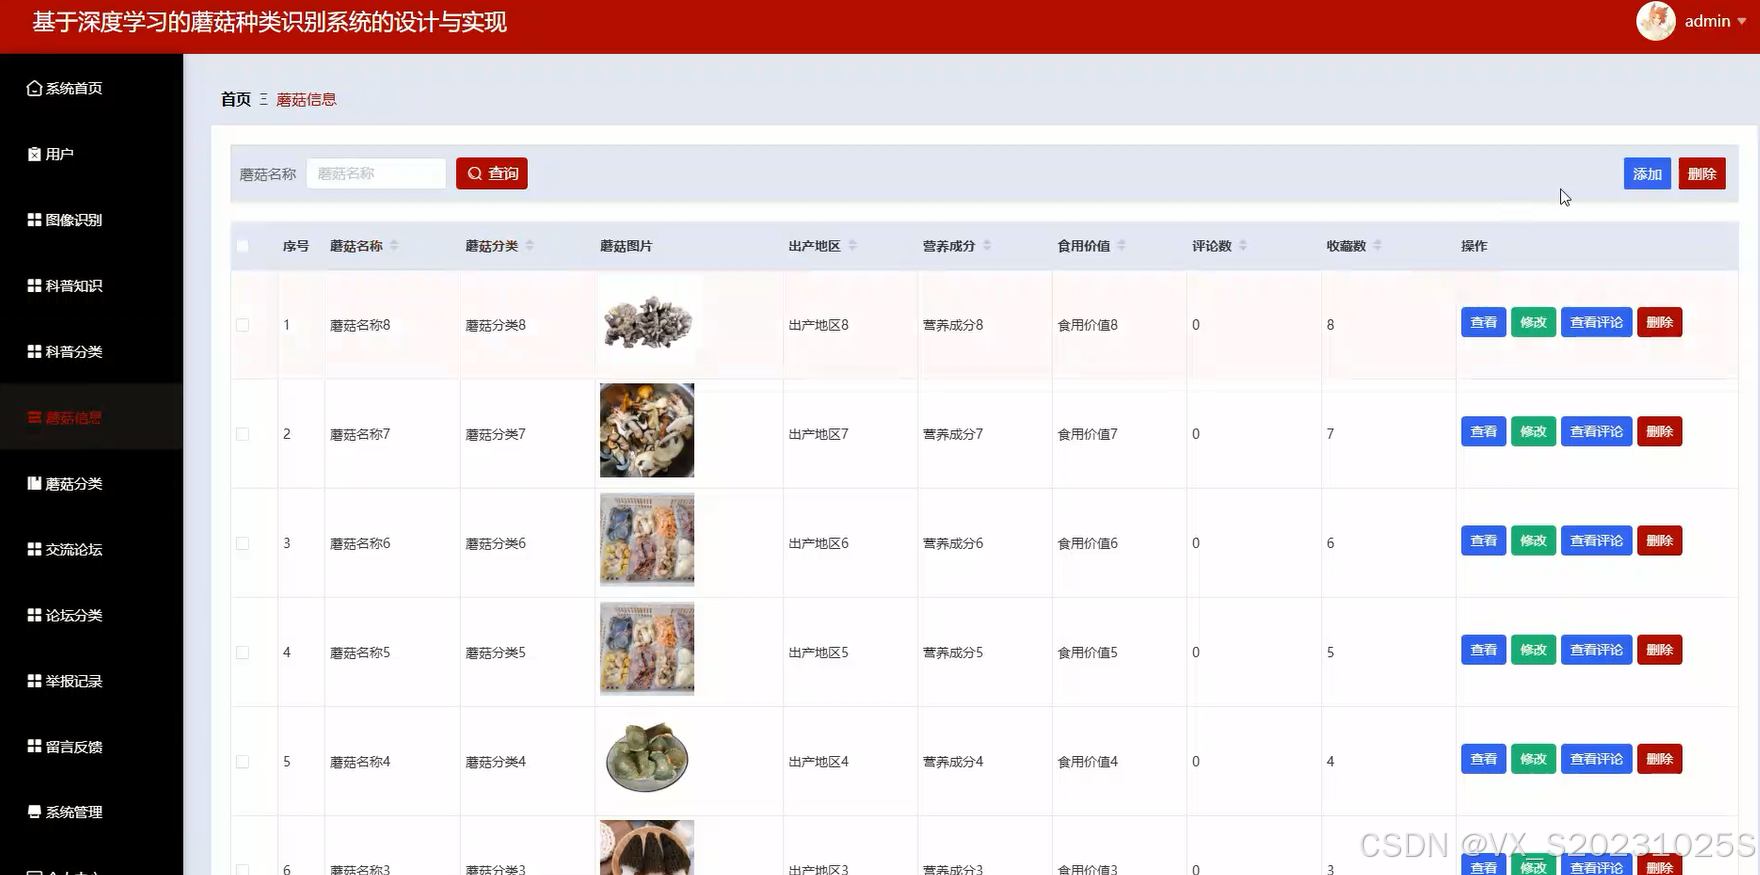Open 交流论坛 sidebar item
The height and width of the screenshot is (875, 1760).
pyautogui.click(x=64, y=550)
